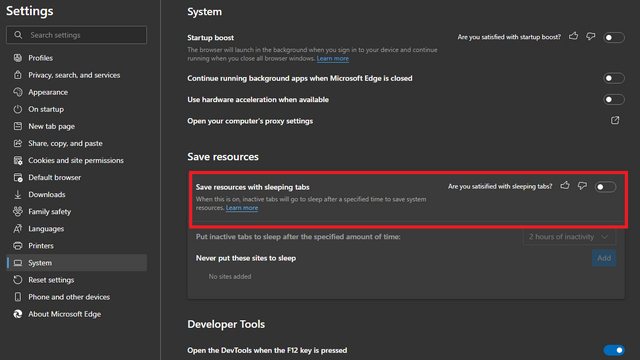The height and width of the screenshot is (360, 640).
Task: Click the Downloads arrow icon
Action: coord(18,195)
